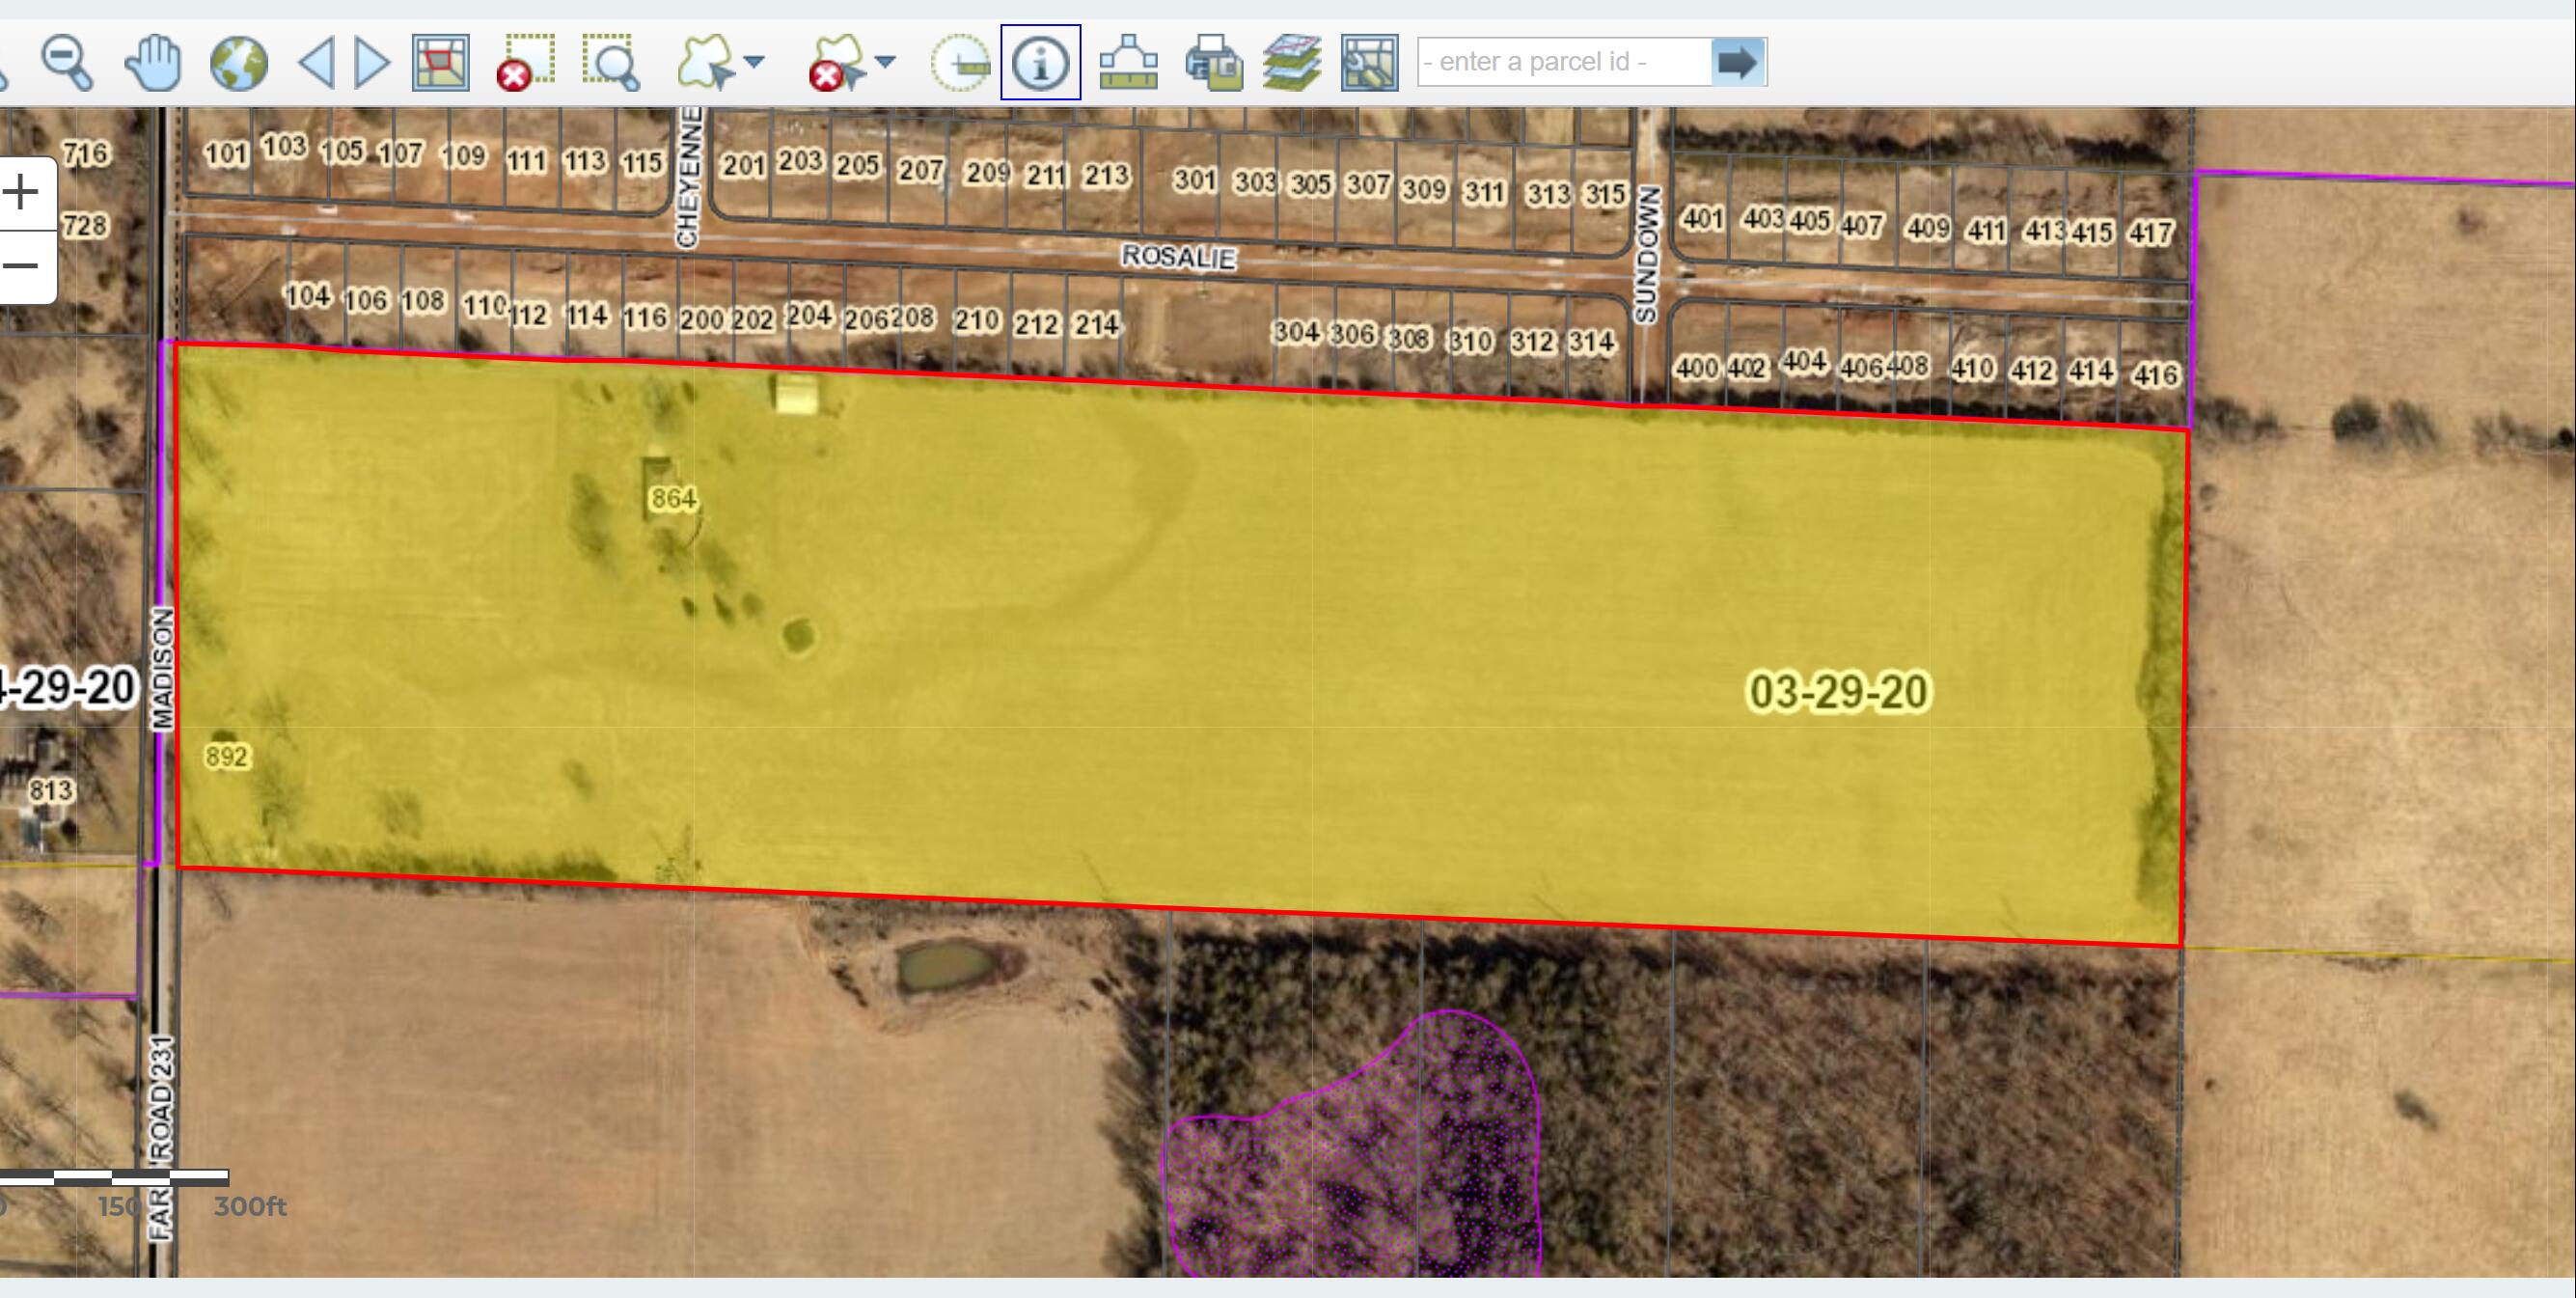
Task: Open the map layers panel
Action: pyautogui.click(x=1291, y=63)
